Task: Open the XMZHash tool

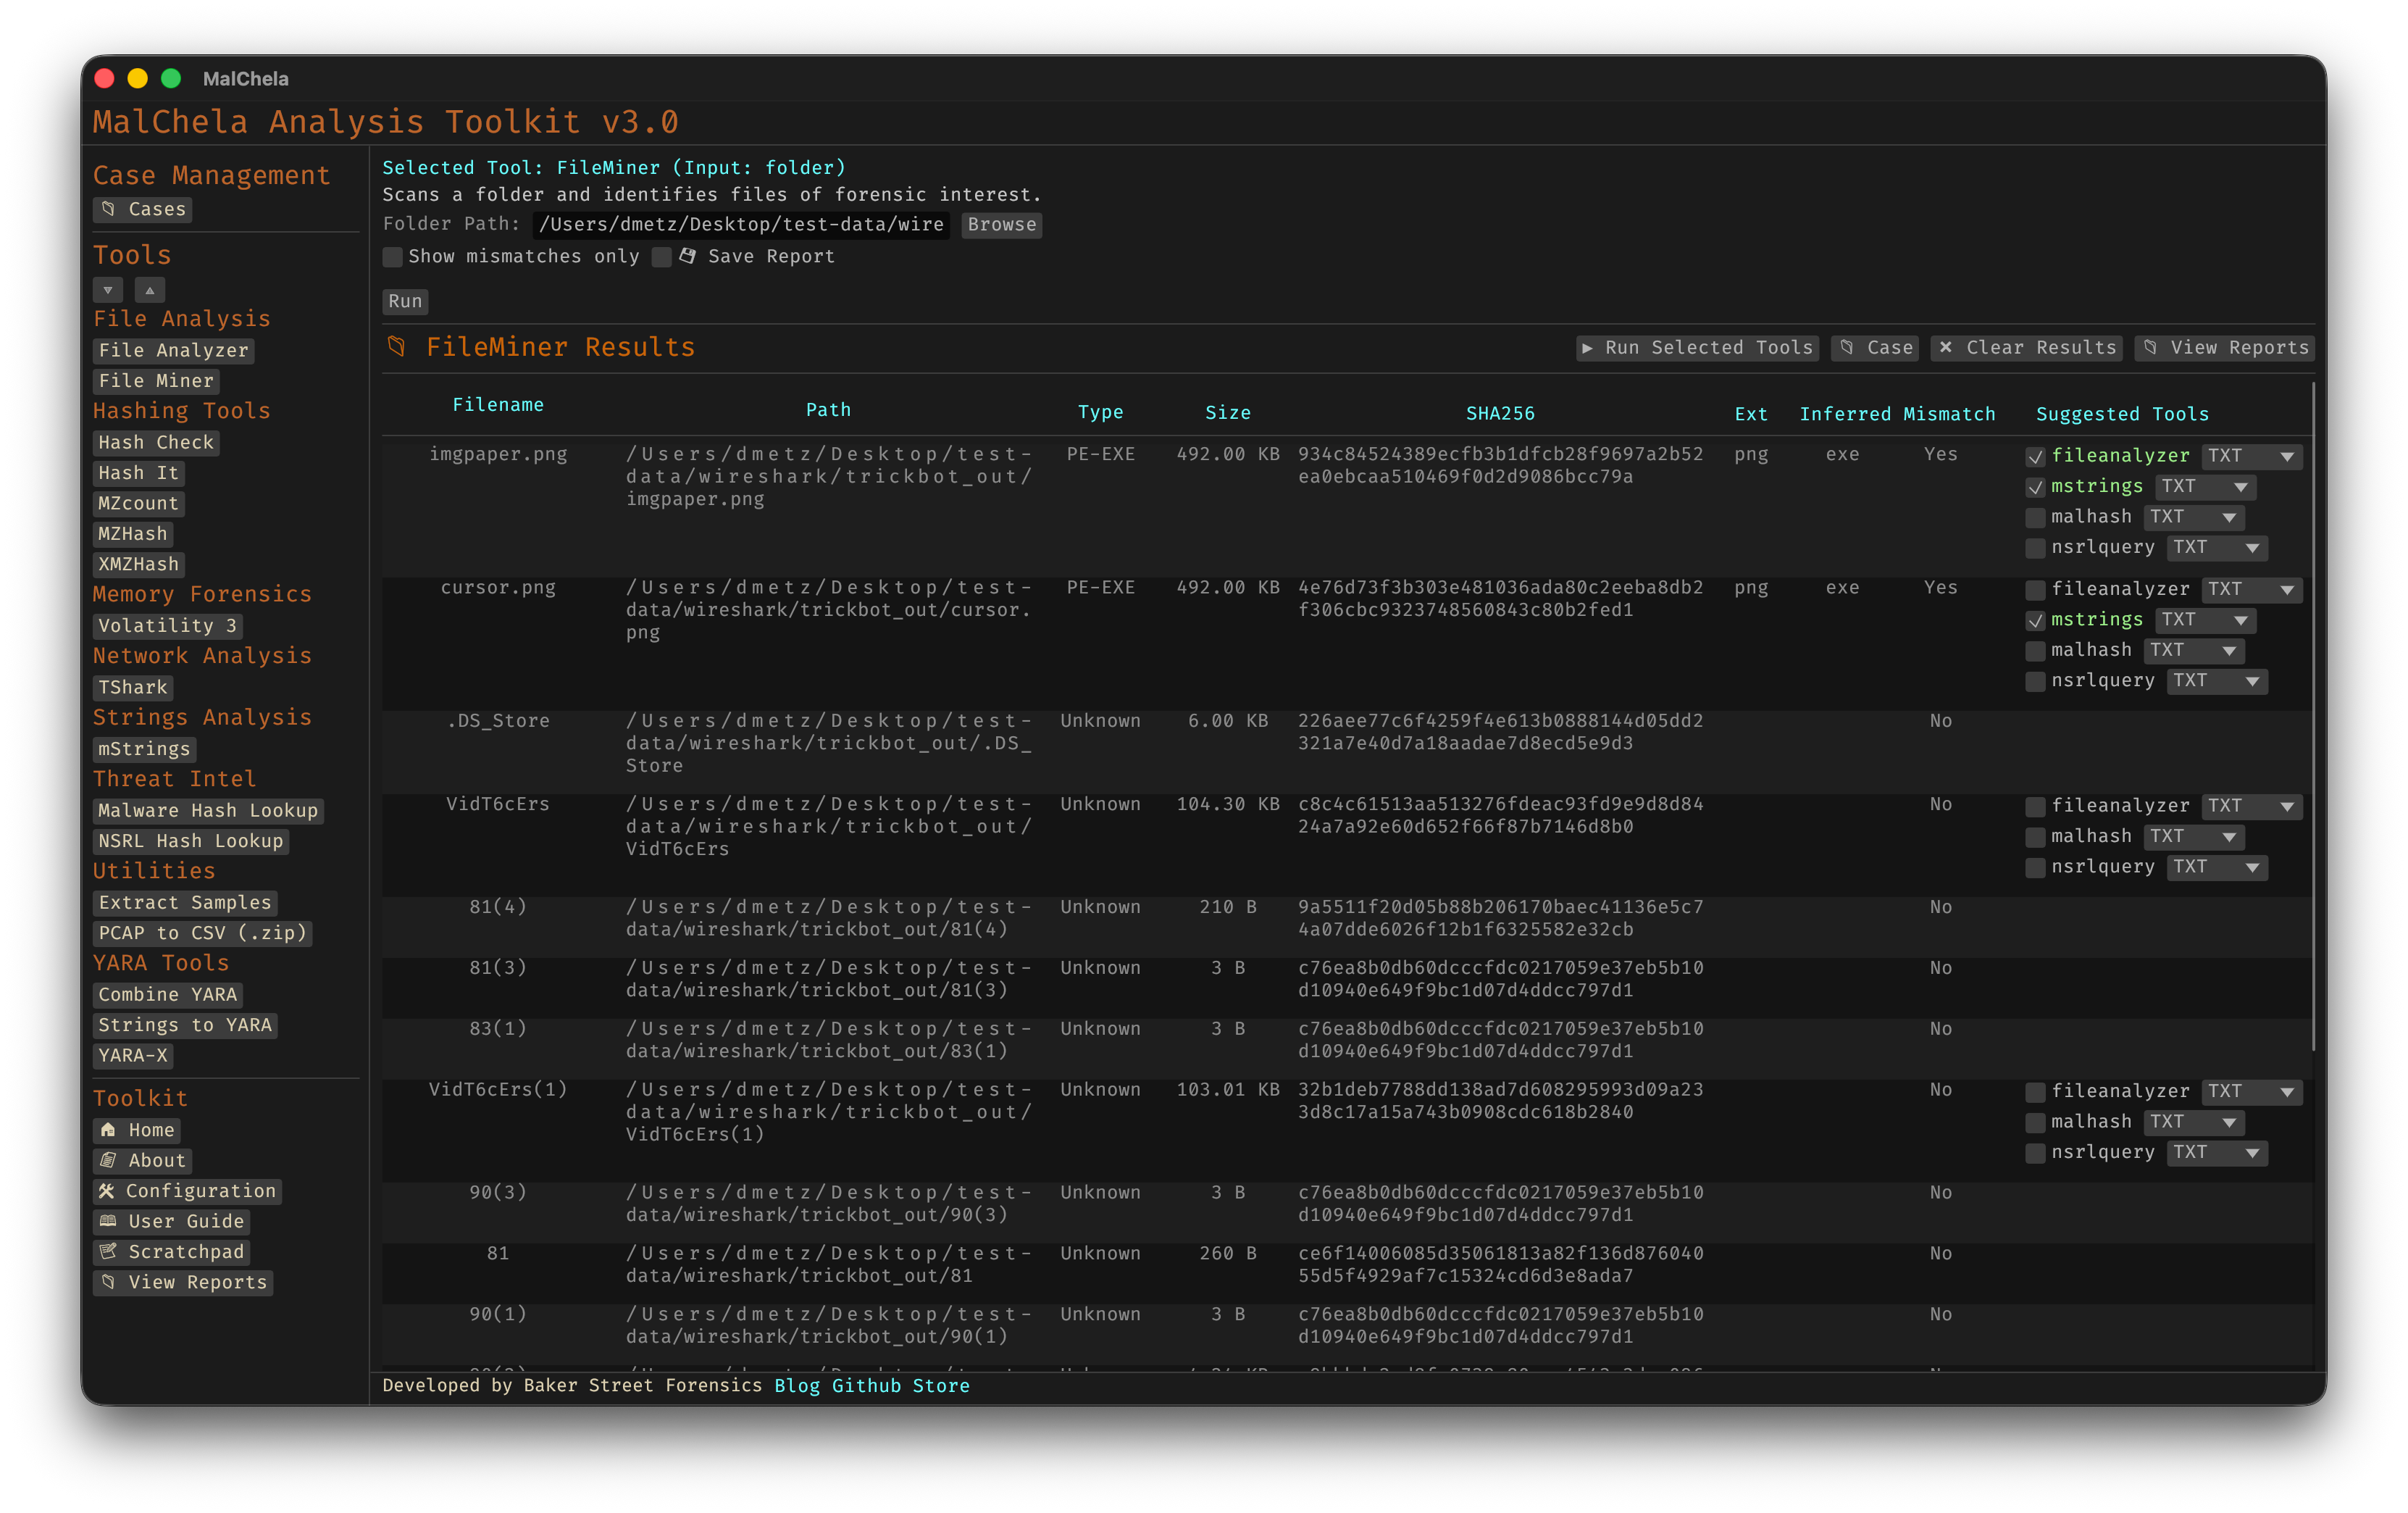Action: pos(139,564)
